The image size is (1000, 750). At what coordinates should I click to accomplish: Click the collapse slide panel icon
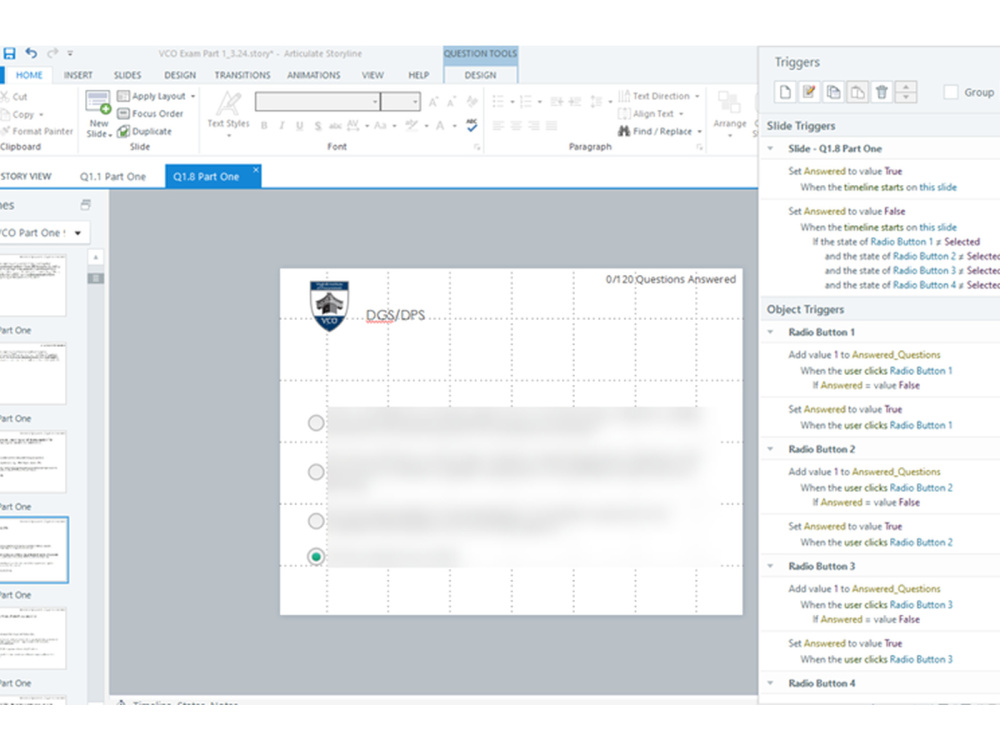85,205
